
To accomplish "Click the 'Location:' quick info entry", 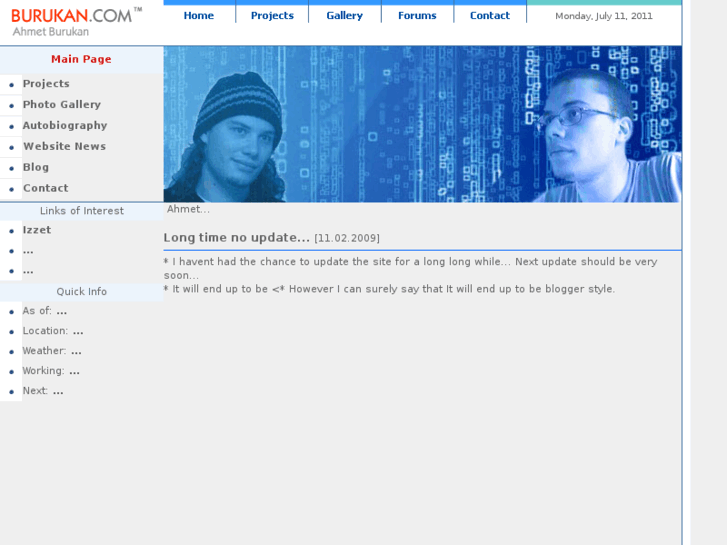I will [x=53, y=331].
